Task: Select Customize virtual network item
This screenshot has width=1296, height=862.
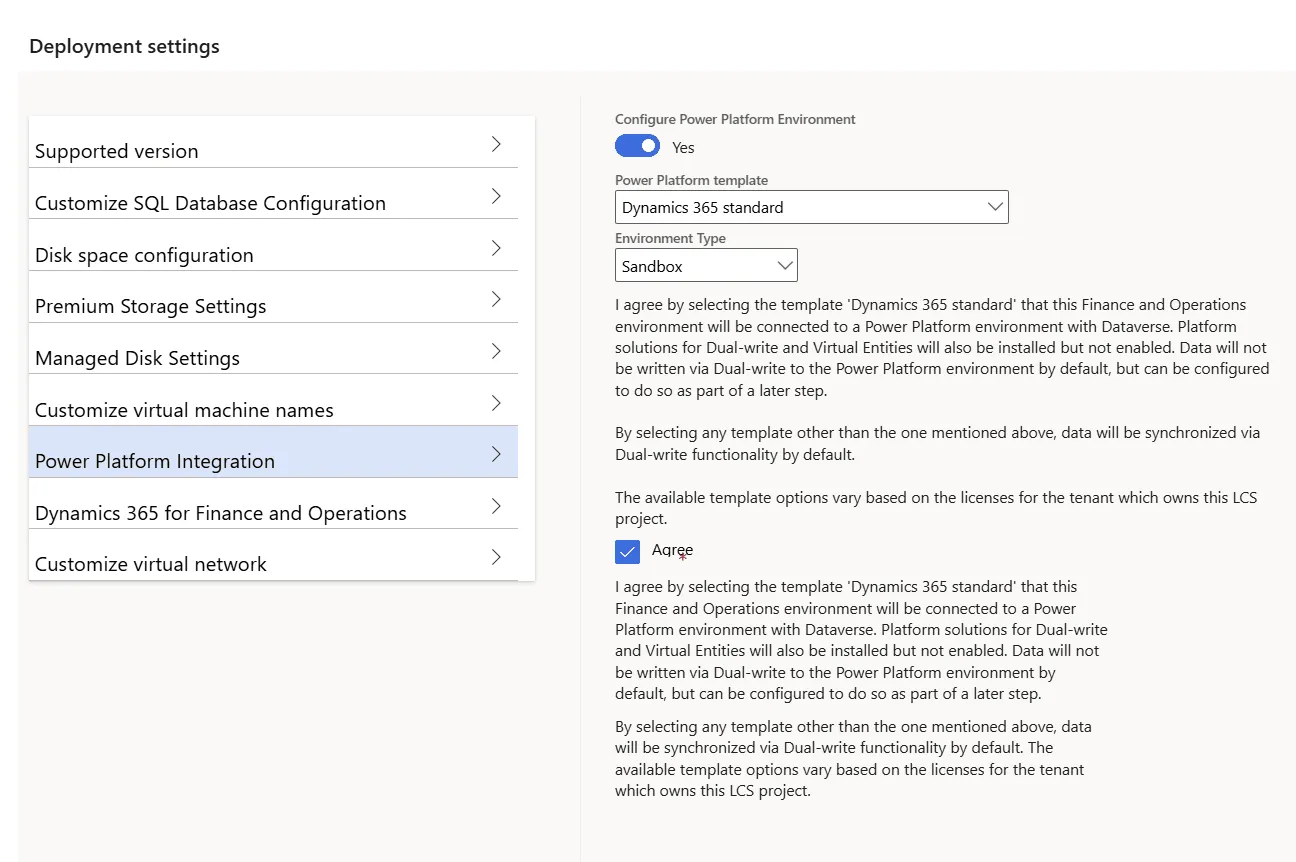Action: (273, 555)
